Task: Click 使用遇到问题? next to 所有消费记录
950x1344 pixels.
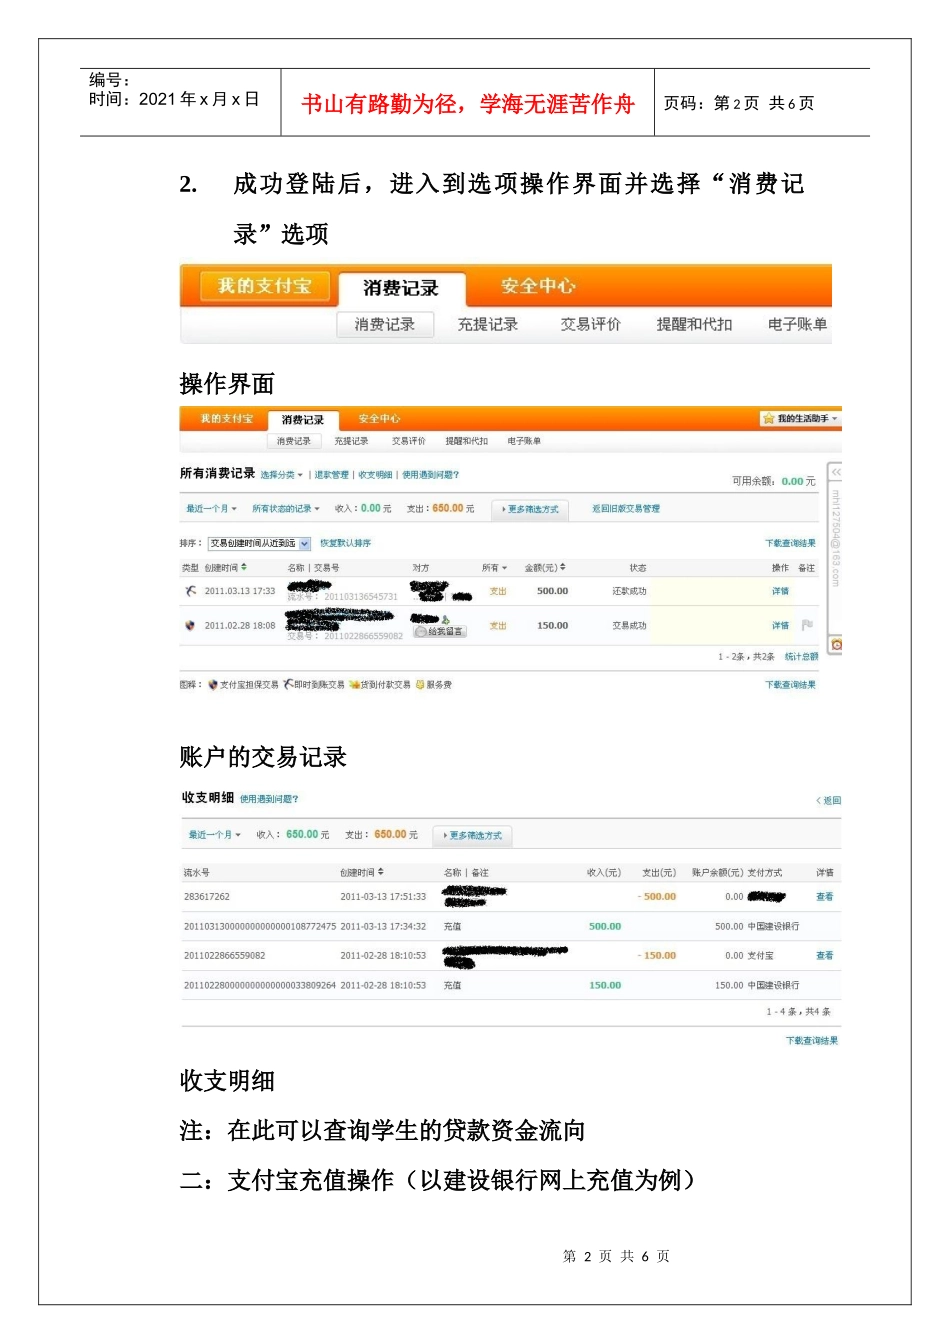Action: click(431, 475)
